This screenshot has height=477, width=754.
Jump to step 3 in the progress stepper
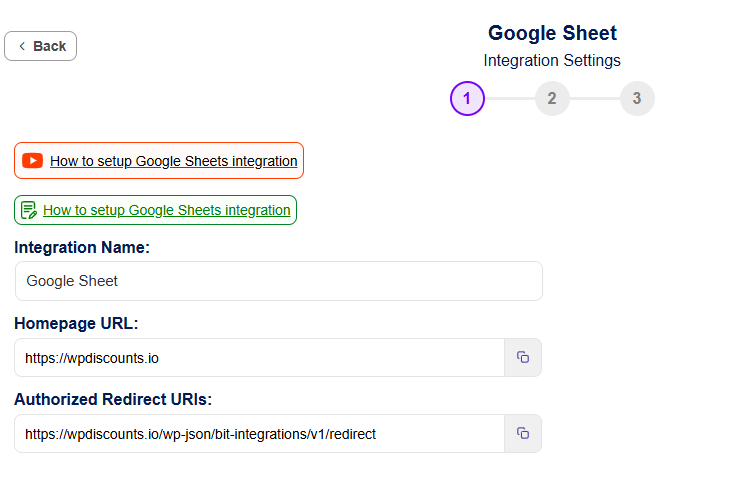pos(637,99)
